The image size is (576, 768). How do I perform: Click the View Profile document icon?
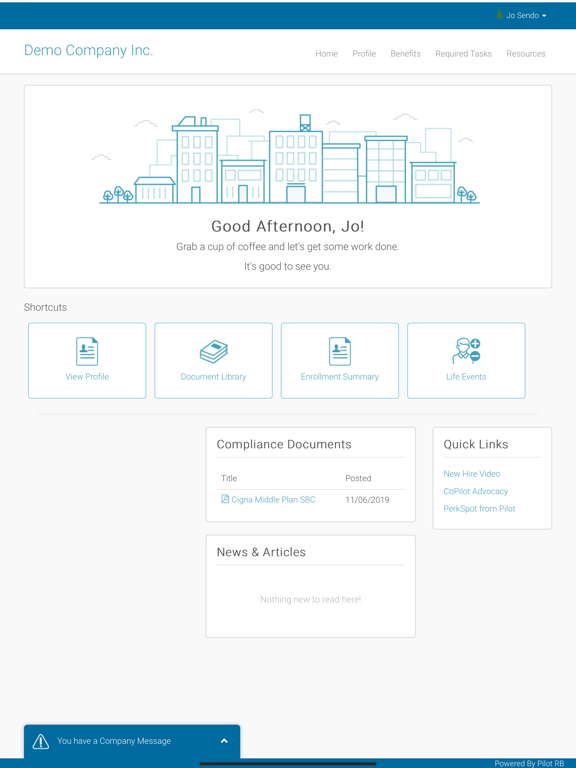(x=87, y=351)
